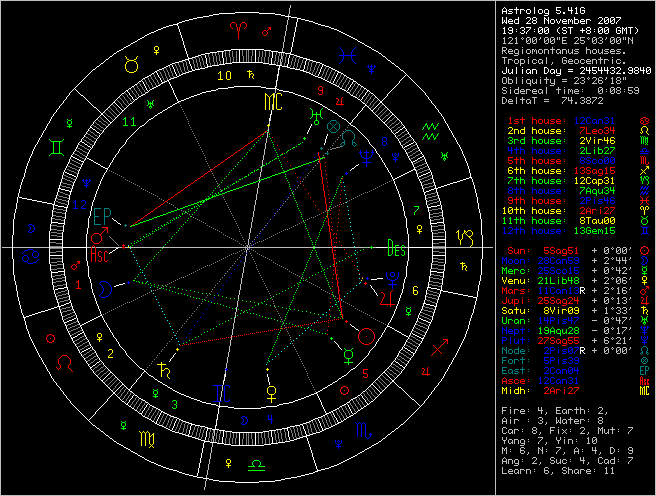Click the 'Fort: 5Pis39' row

point(576,361)
